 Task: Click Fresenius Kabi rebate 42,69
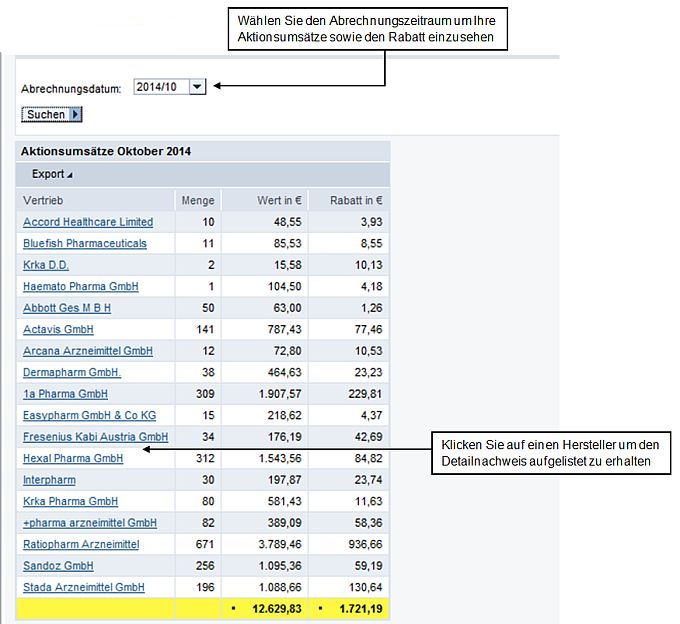tap(368, 437)
